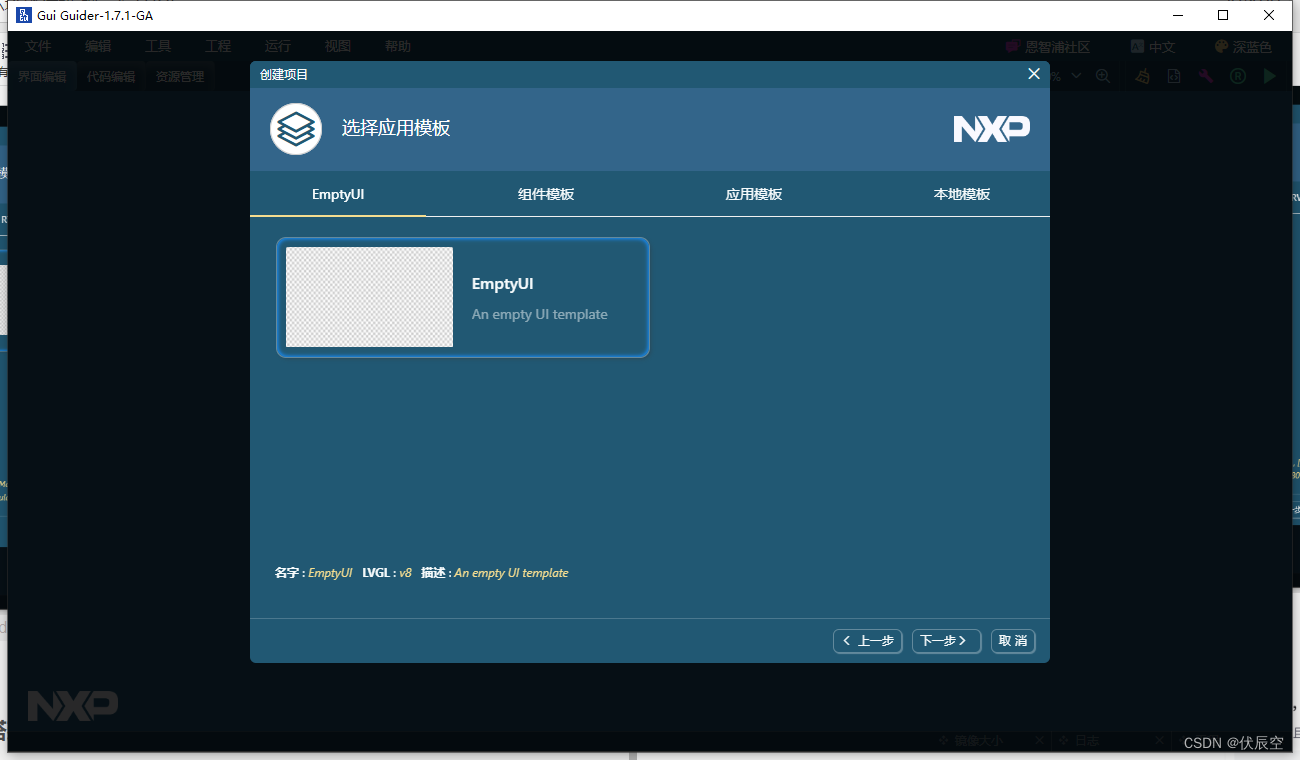Open the 运行 menu in main window

point(278,47)
